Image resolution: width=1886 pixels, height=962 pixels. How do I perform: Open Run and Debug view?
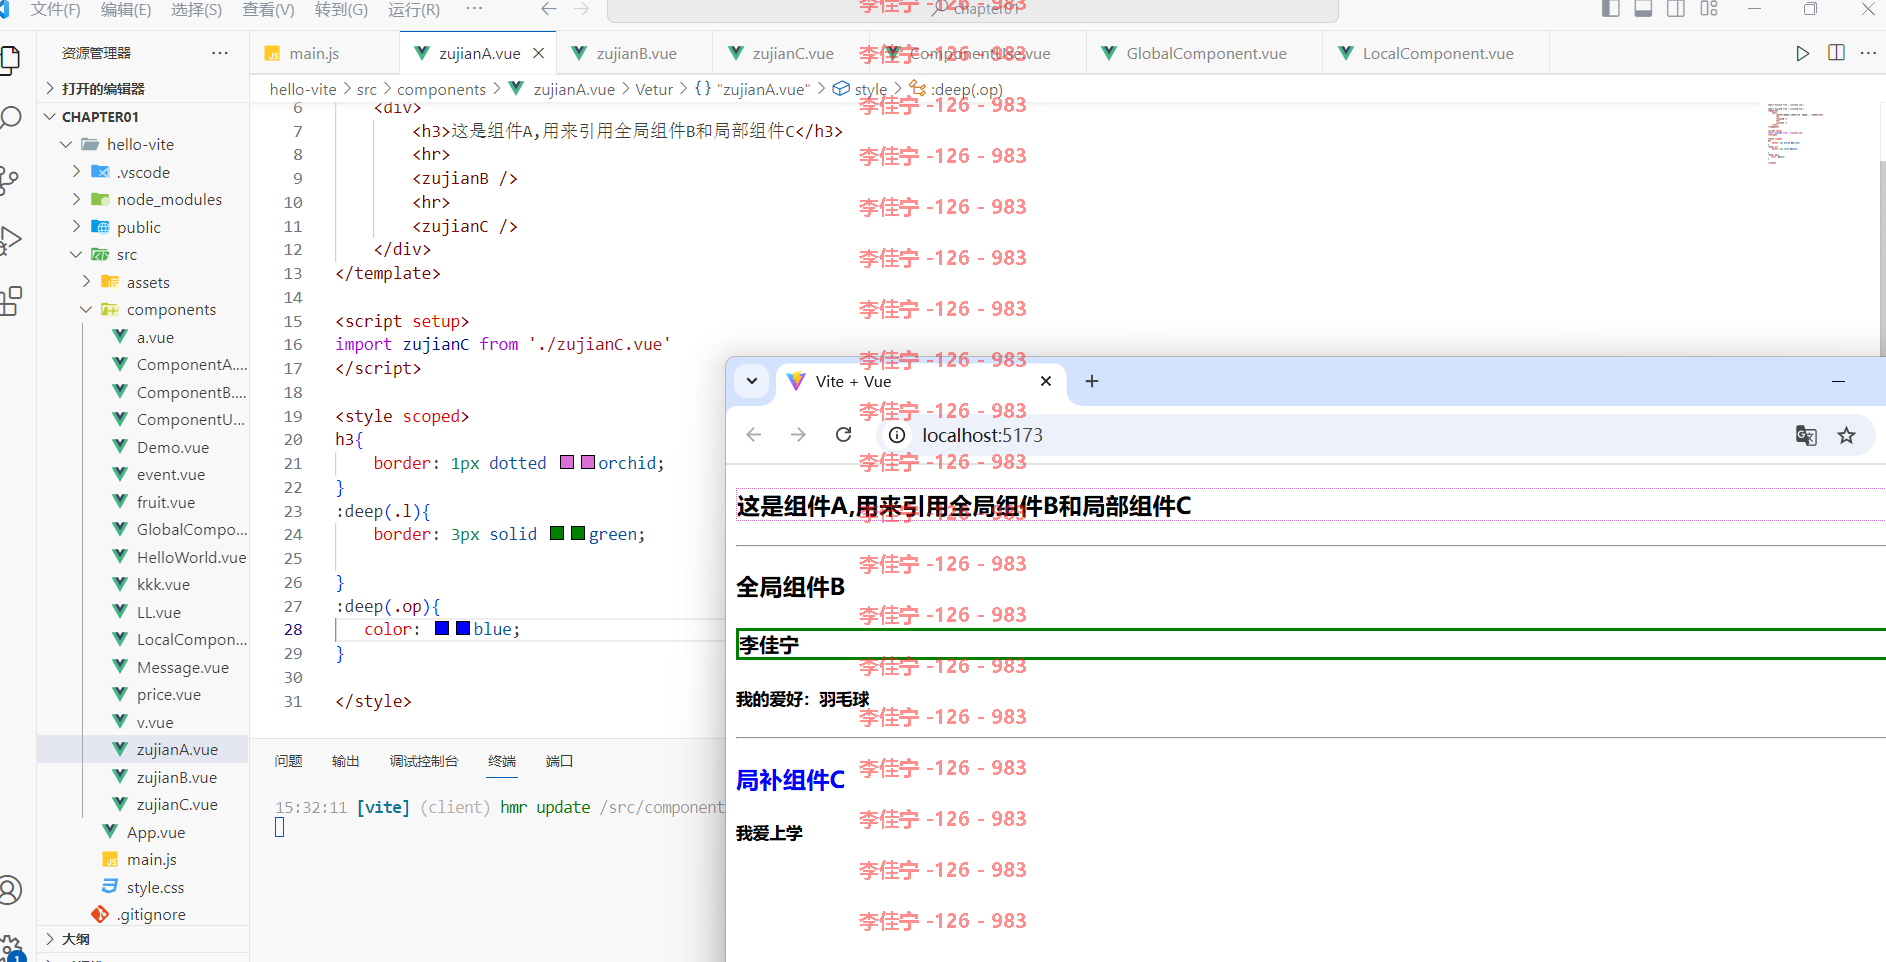10,240
